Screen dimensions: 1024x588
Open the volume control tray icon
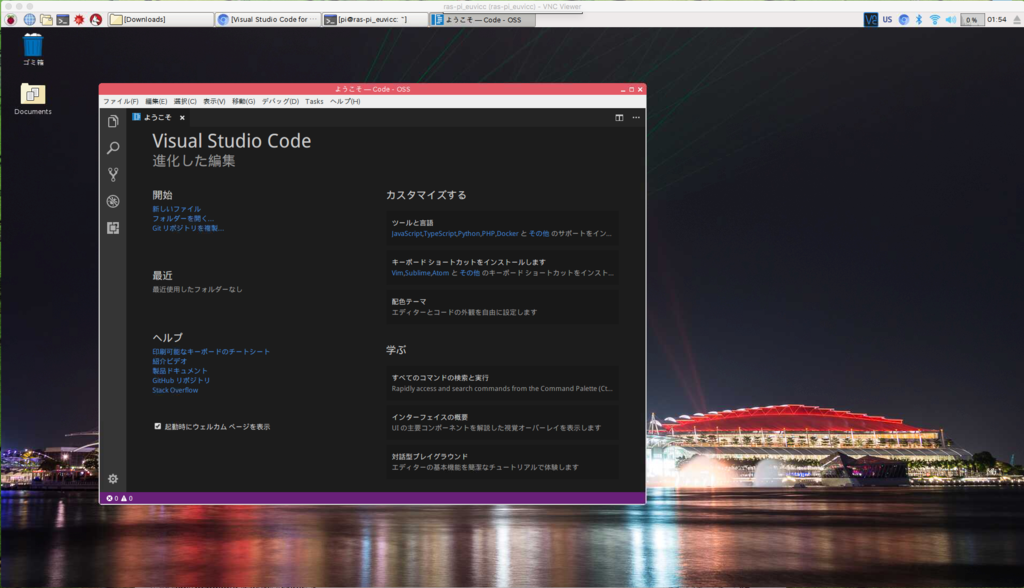coord(951,20)
